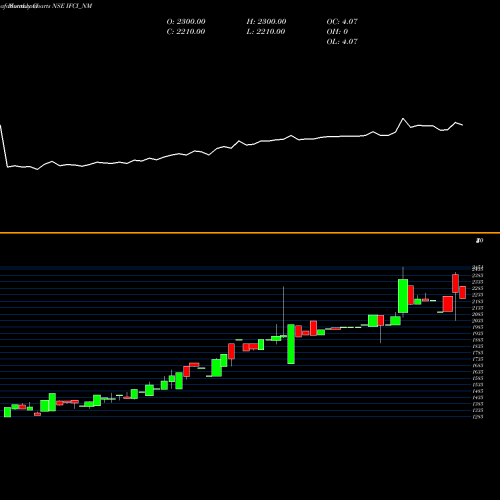Click the last red candlestick on the chart
This screenshot has height=500, width=500.
[462, 292]
